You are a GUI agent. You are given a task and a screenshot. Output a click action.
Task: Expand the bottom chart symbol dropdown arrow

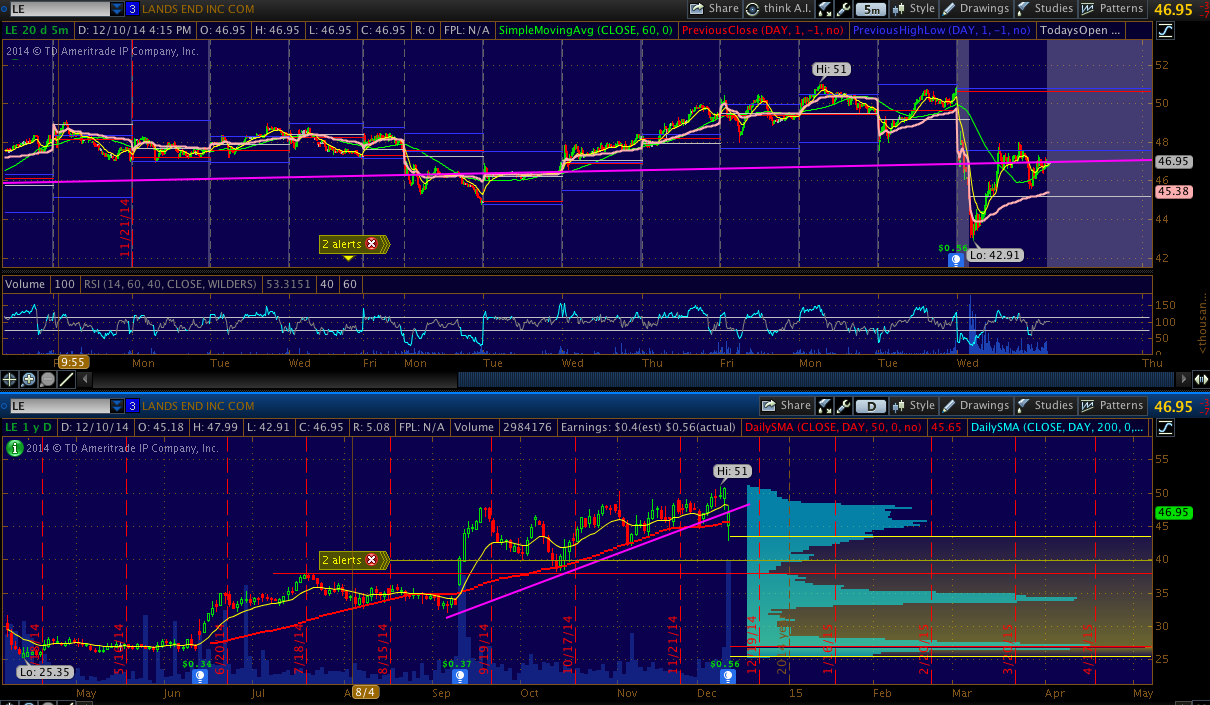click(118, 406)
